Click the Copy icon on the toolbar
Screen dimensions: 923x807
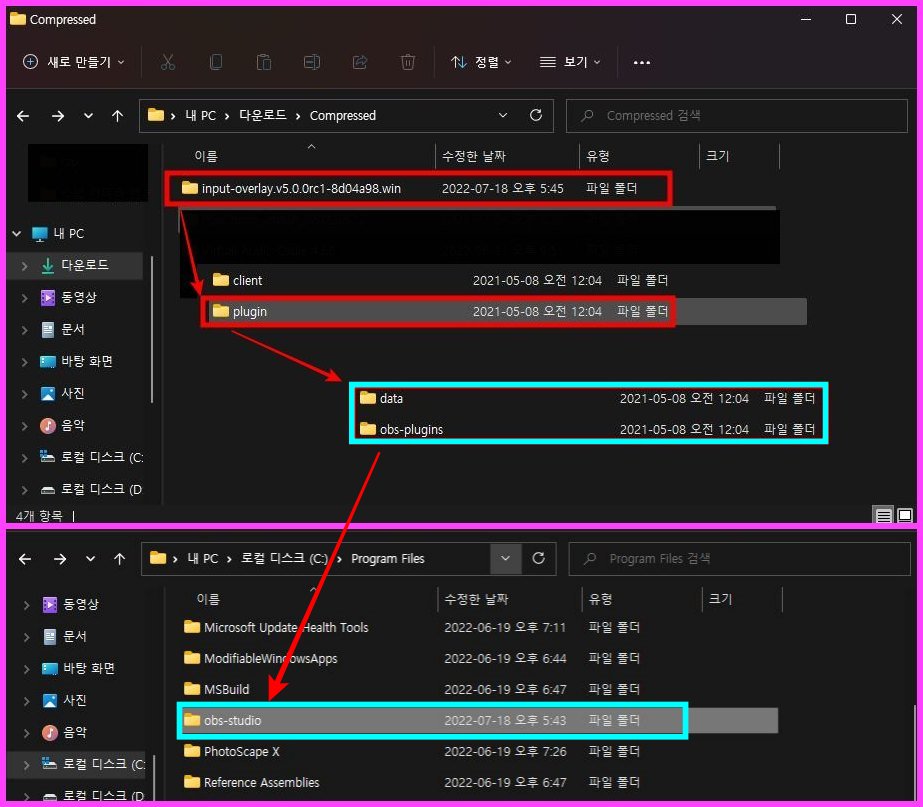[216, 62]
